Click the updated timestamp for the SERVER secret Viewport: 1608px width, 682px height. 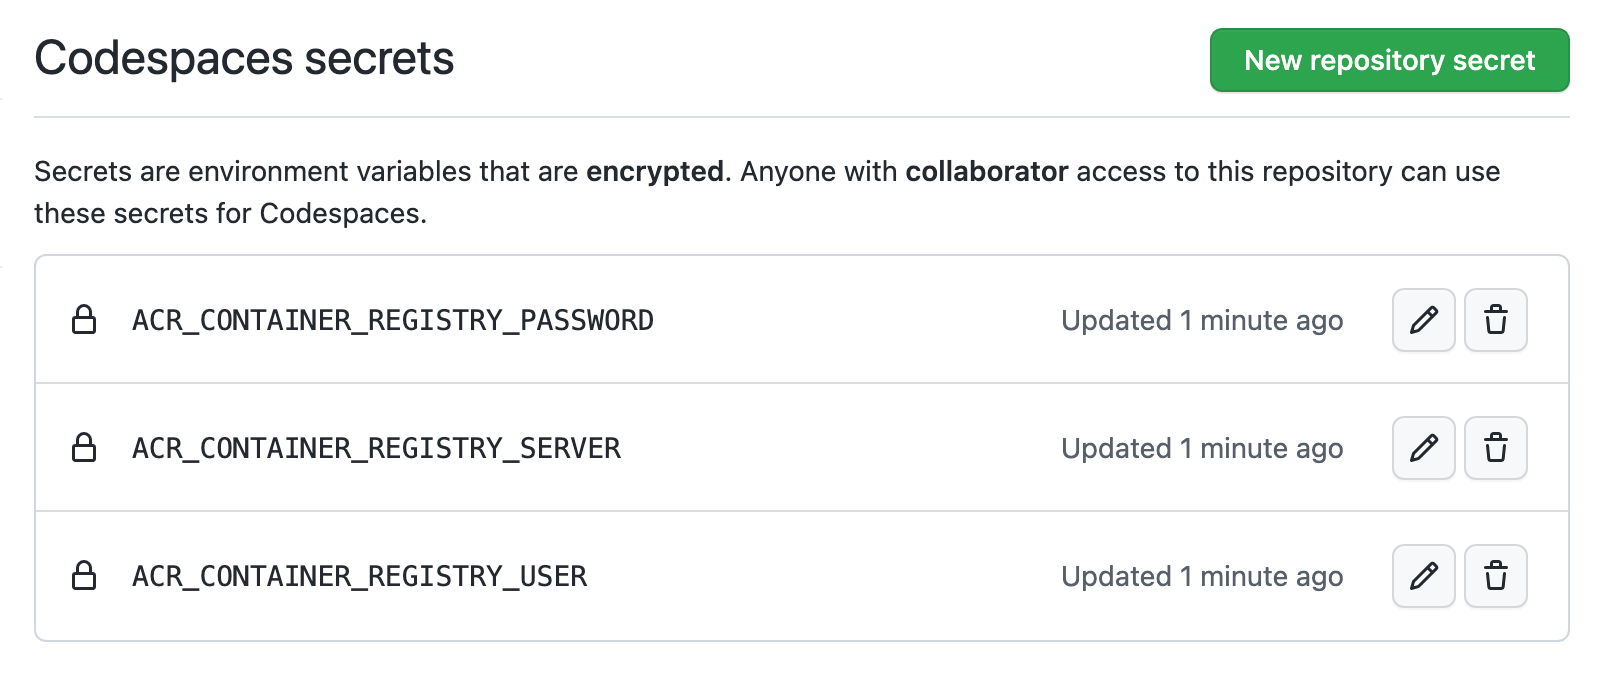pos(1200,448)
